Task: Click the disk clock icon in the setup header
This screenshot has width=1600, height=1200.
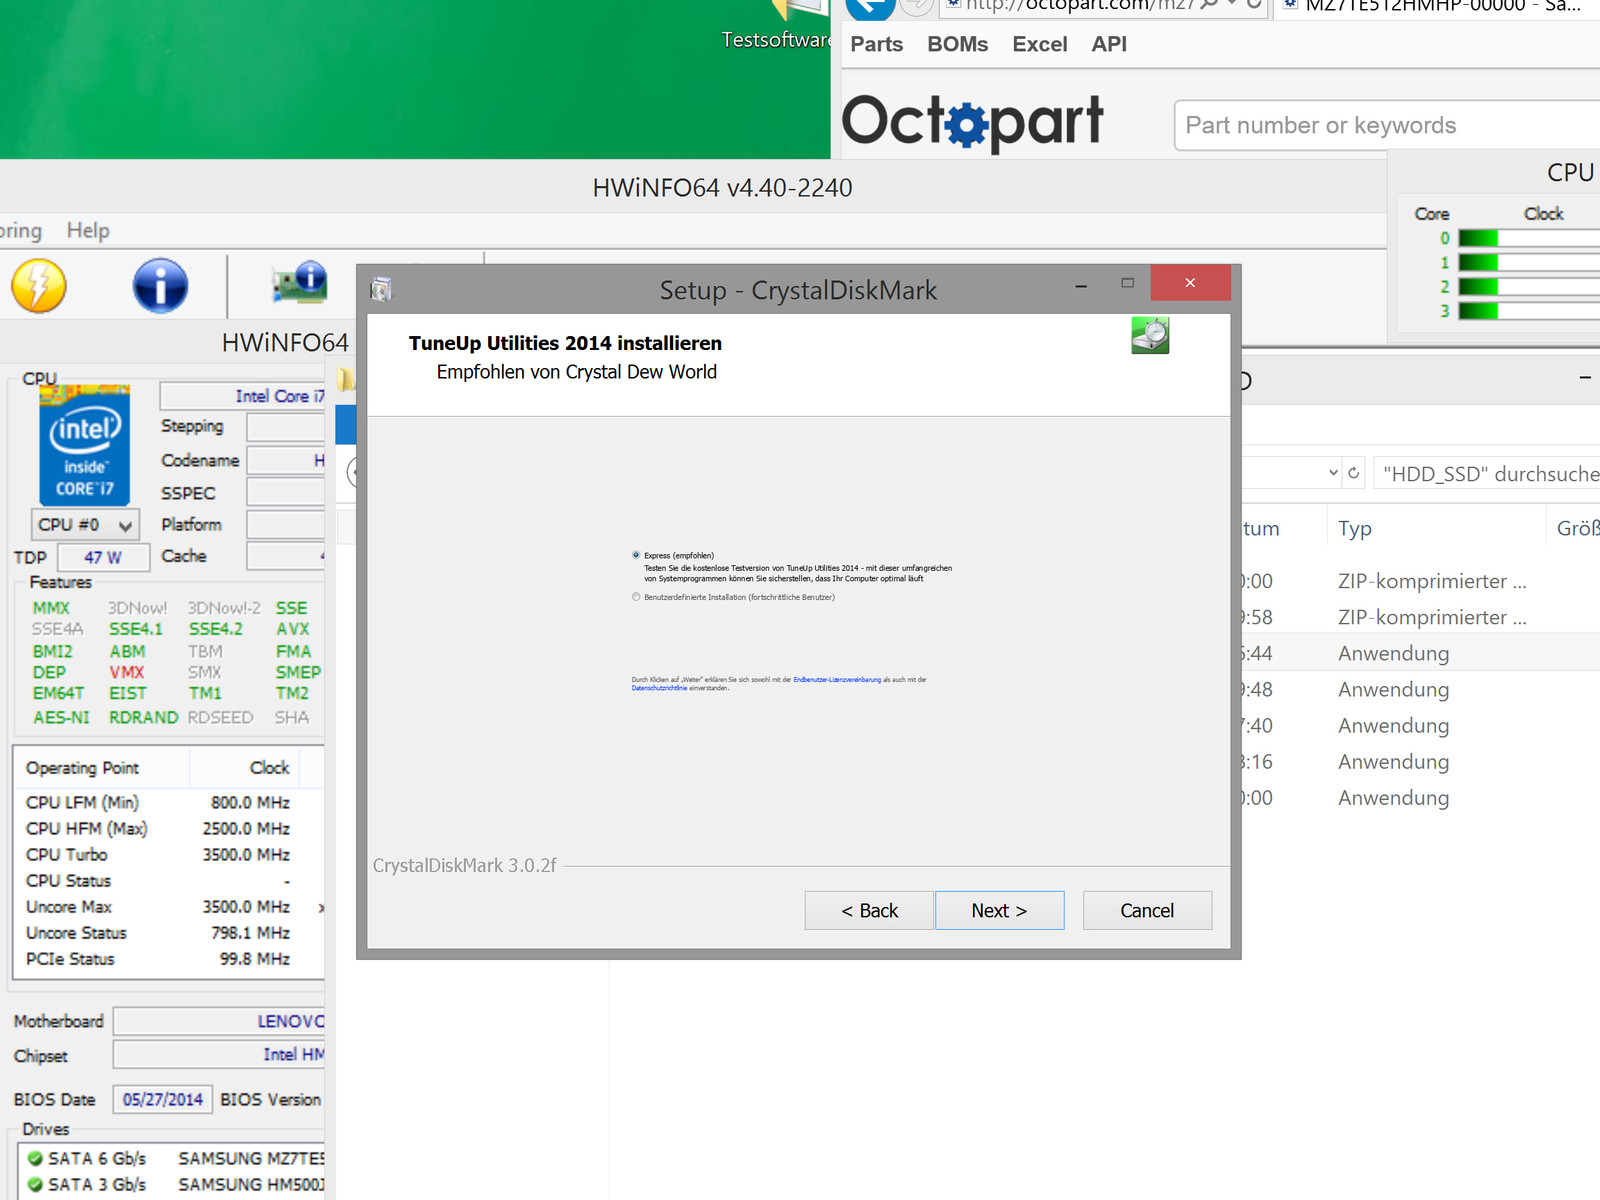Action: click(1150, 335)
